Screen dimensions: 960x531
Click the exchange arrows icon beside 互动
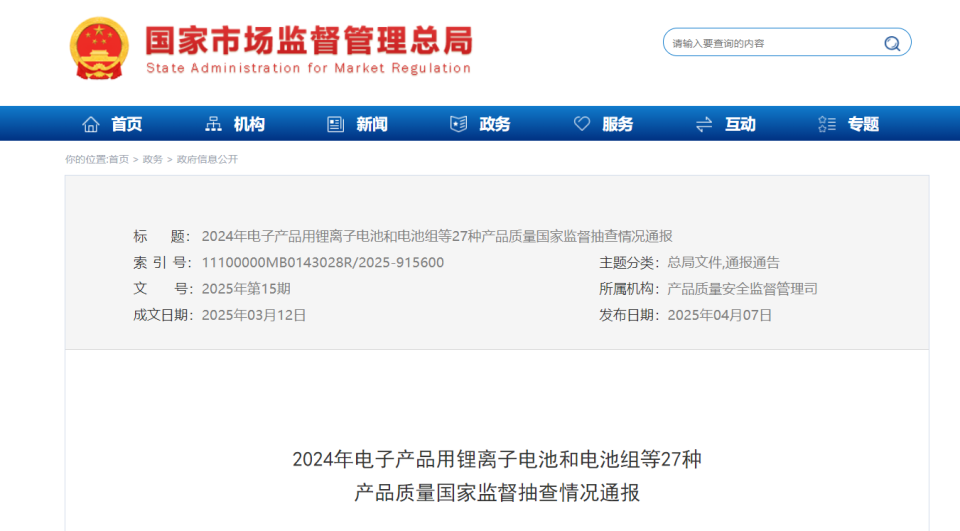tap(704, 124)
